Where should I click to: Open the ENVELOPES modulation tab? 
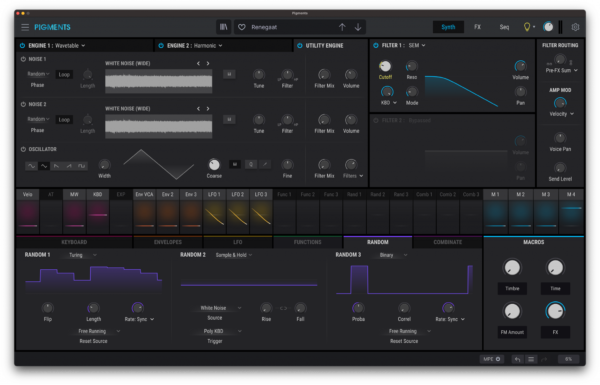tap(168, 242)
